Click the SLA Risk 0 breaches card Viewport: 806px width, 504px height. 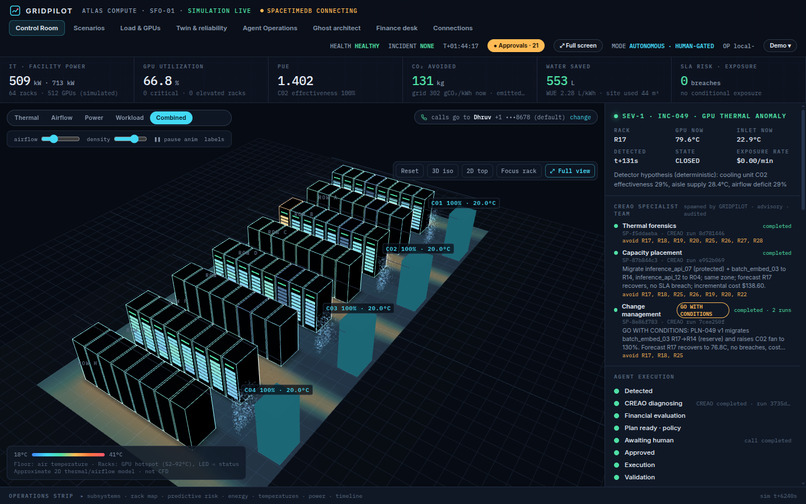(739, 80)
